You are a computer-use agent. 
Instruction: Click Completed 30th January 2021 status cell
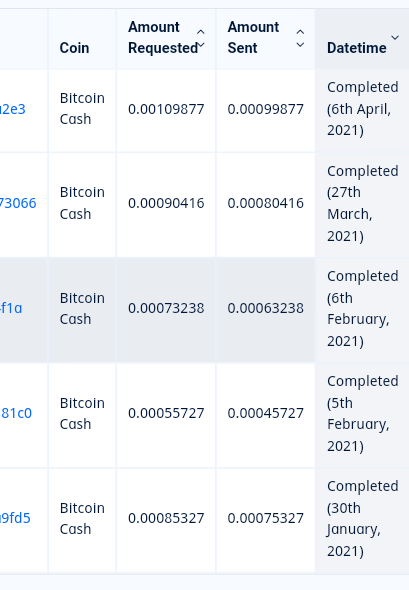362,520
